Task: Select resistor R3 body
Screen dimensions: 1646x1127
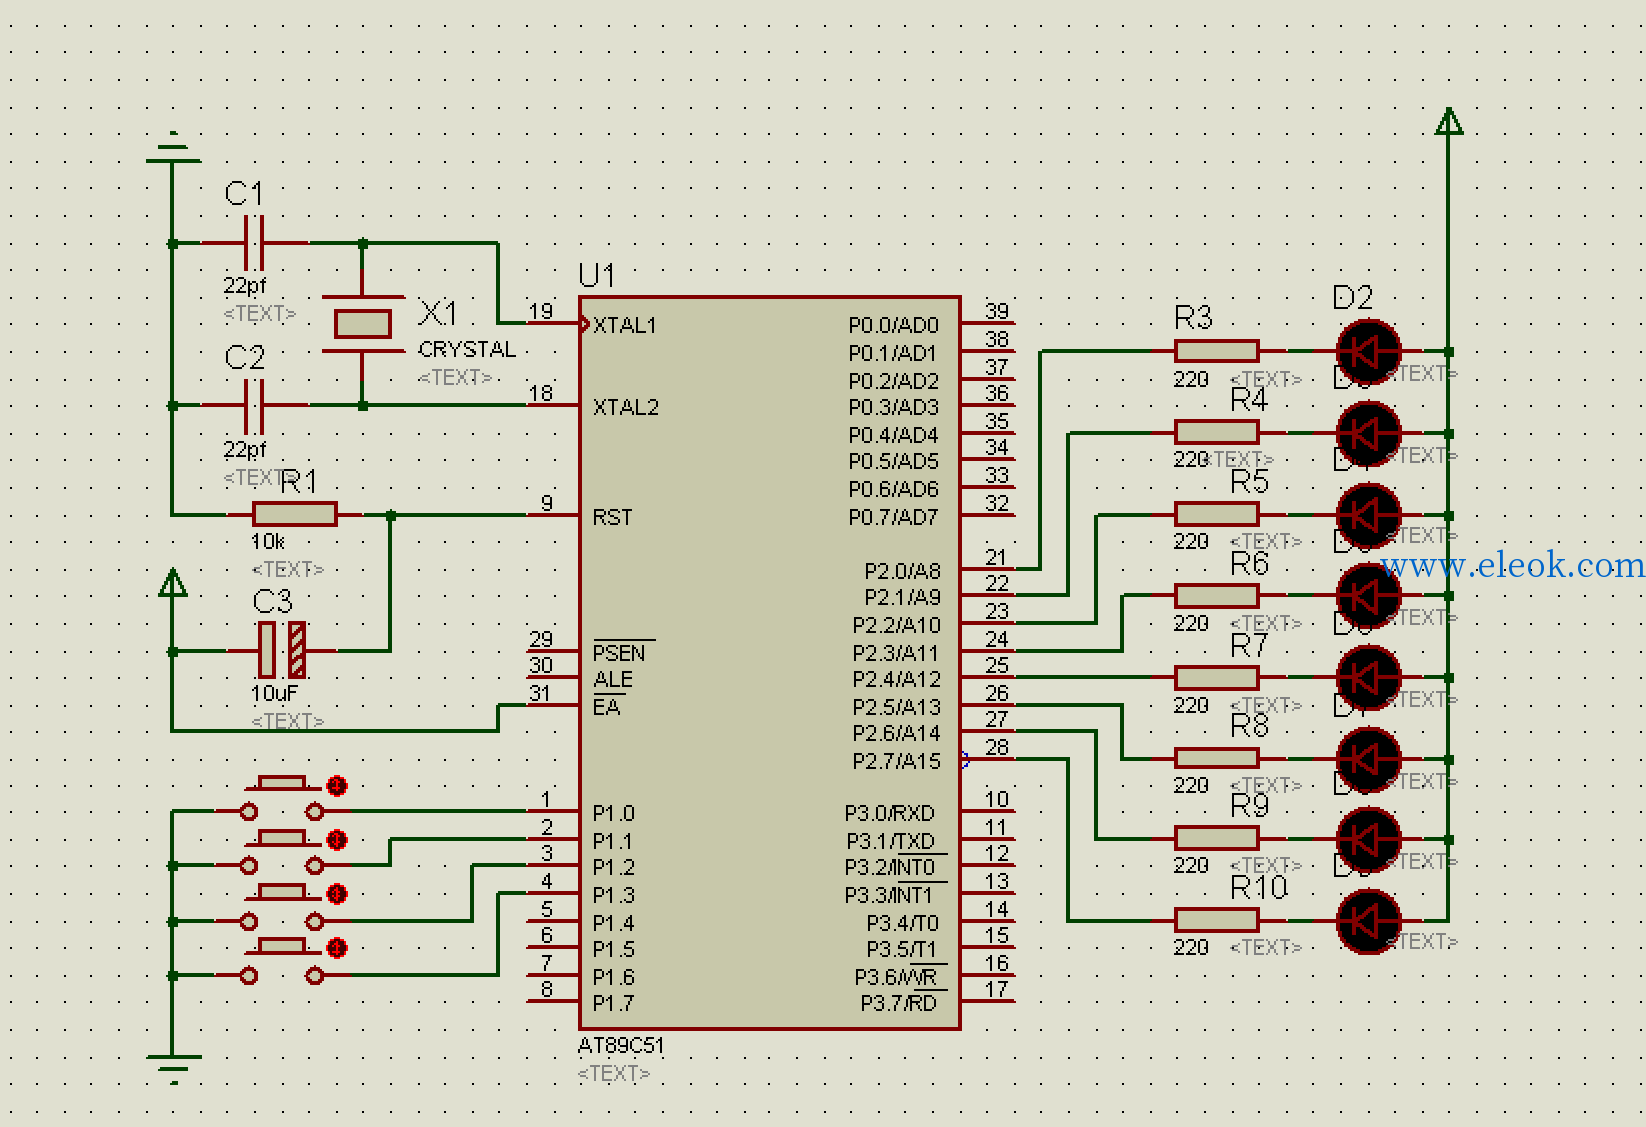Action: 1216,351
